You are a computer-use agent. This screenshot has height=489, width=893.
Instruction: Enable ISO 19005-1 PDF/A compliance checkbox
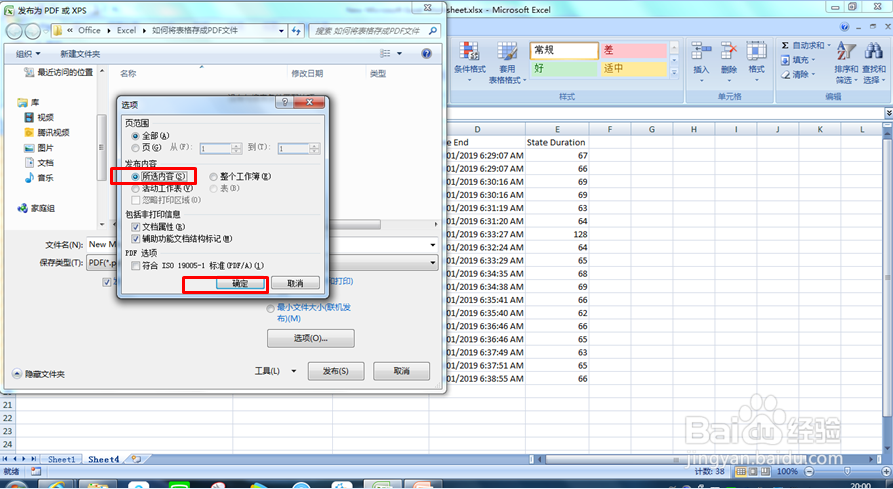[x=136, y=266]
